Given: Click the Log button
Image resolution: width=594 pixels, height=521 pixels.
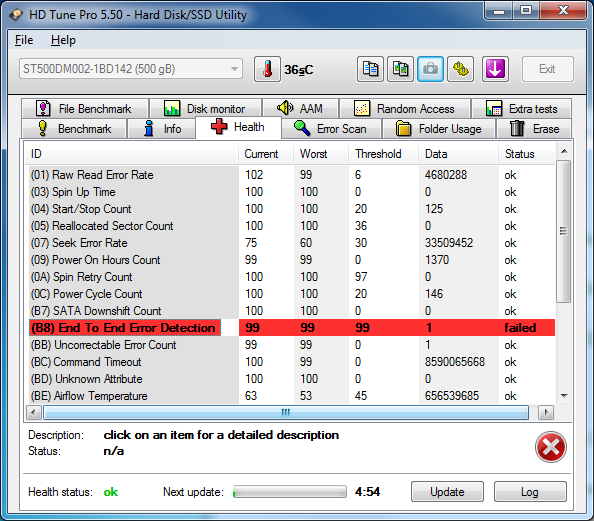Looking at the screenshot, I should 530,492.
